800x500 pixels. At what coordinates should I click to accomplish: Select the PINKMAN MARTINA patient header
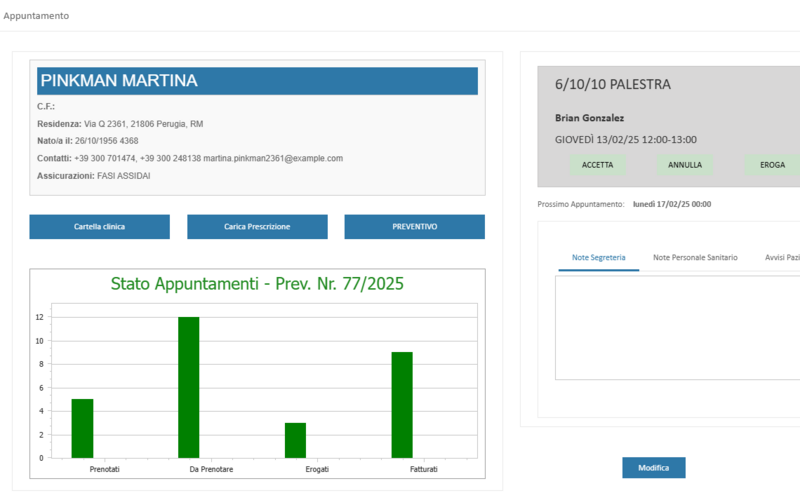point(257,81)
